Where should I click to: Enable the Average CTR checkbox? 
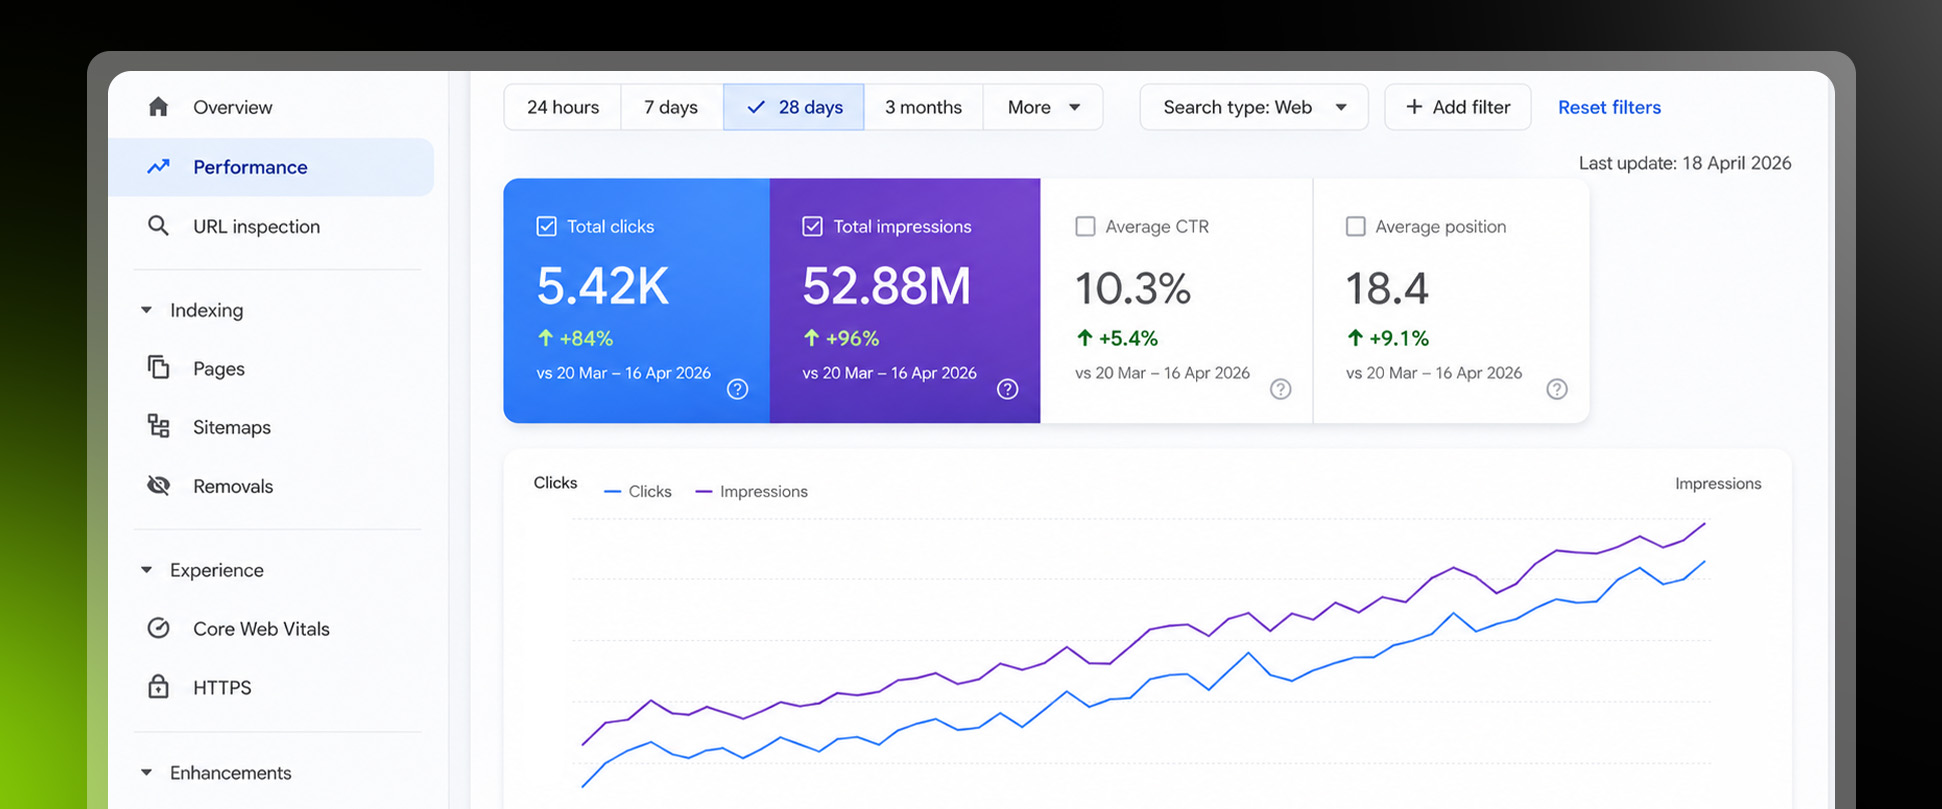[x=1085, y=227]
